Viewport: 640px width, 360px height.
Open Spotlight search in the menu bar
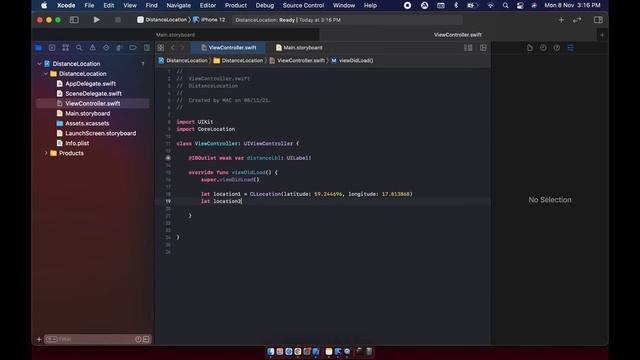pos(505,5)
